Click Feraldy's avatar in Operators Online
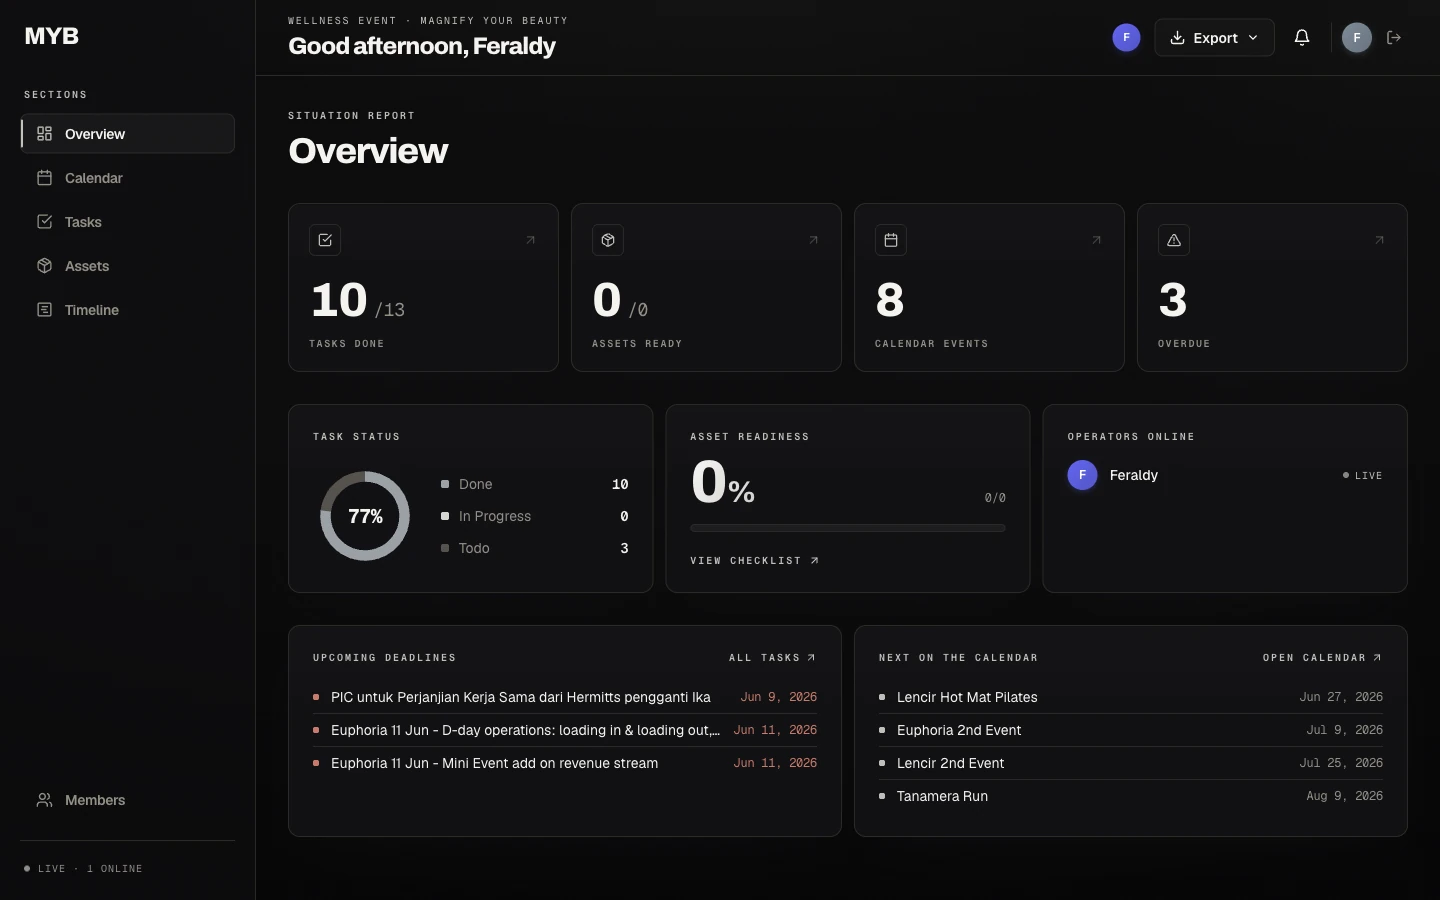This screenshot has height=900, width=1440. pyautogui.click(x=1082, y=475)
